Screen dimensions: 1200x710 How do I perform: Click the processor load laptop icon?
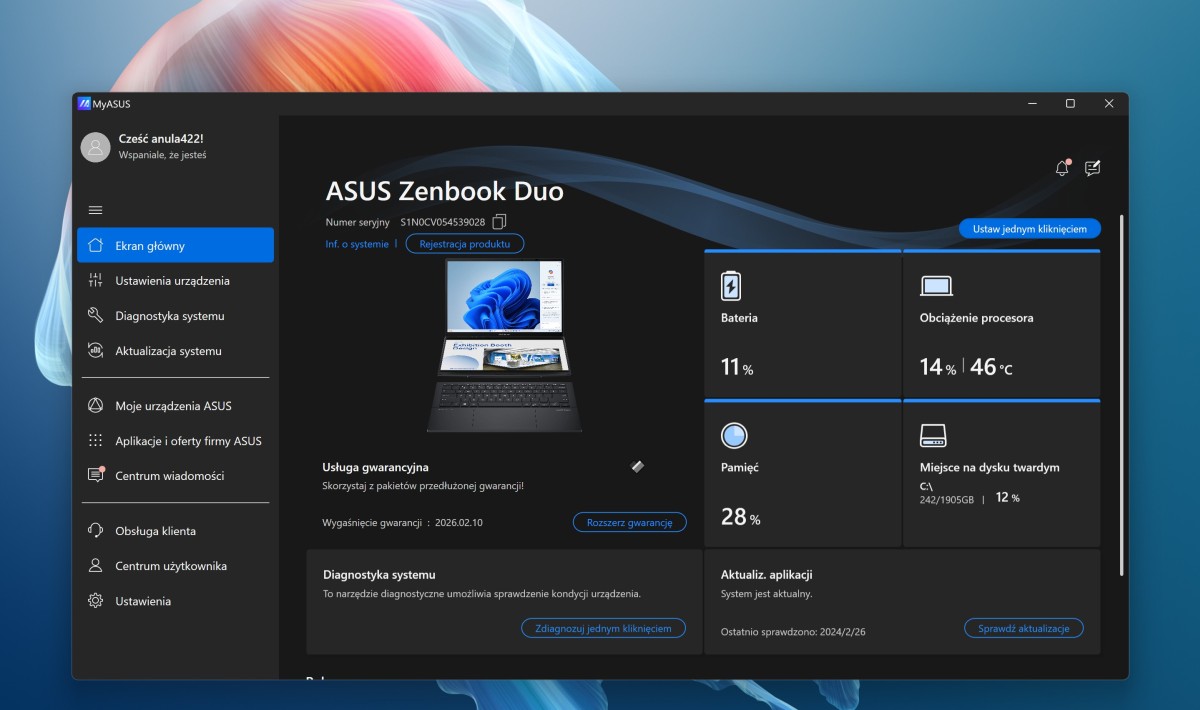(936, 286)
